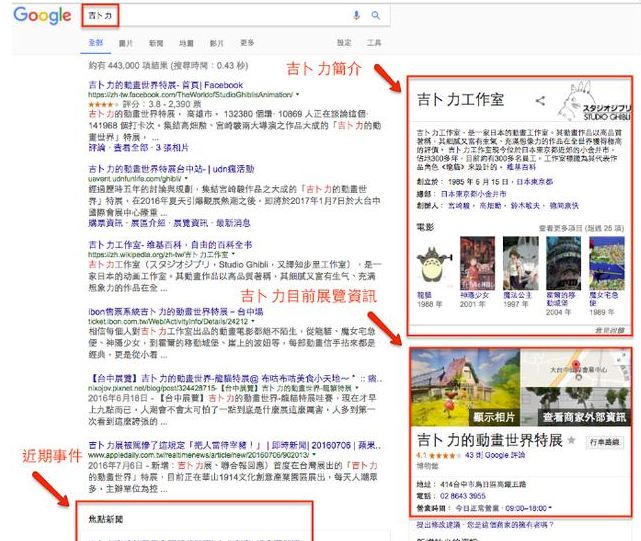Open the Facebook 吉卜力的動畫世界特展 result

pyautogui.click(x=166, y=85)
